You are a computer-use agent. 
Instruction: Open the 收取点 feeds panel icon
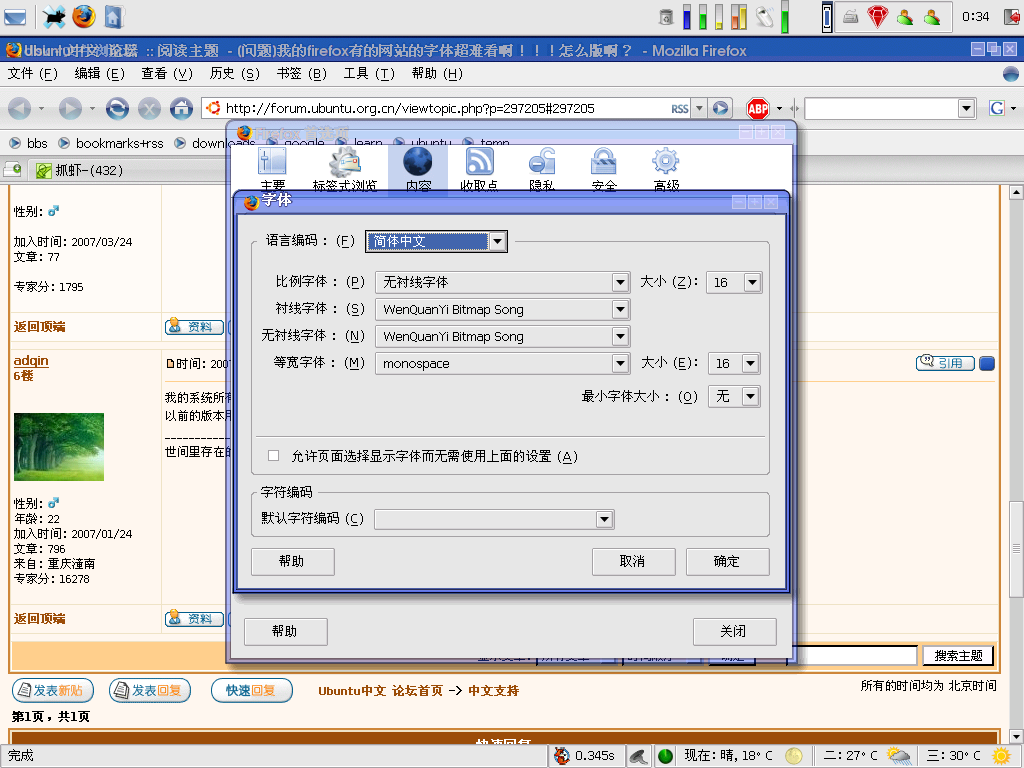[479, 168]
